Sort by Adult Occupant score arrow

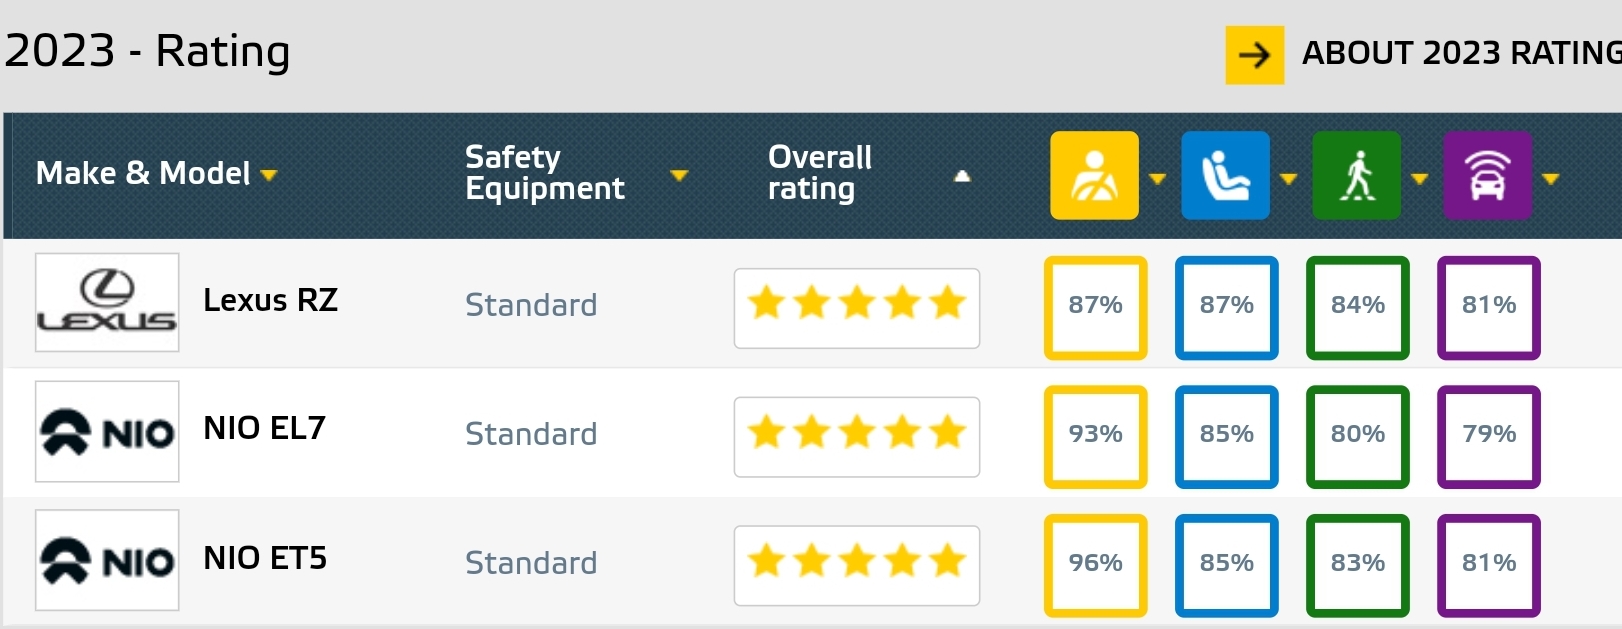click(x=1157, y=179)
